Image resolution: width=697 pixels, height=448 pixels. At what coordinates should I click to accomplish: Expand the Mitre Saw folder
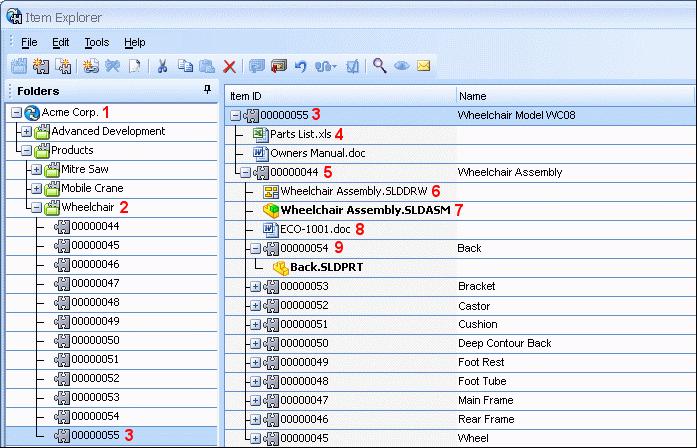(36, 169)
